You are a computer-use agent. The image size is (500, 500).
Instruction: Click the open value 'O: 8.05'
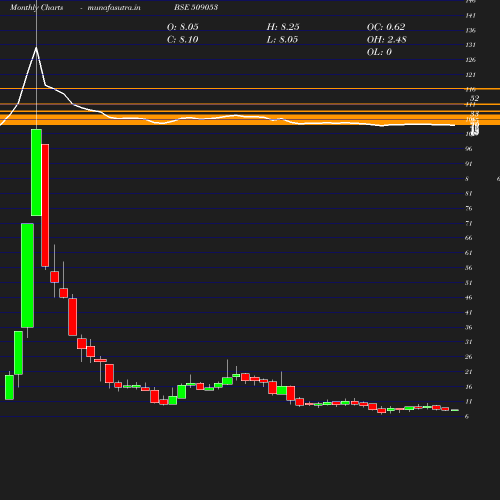click(x=182, y=27)
